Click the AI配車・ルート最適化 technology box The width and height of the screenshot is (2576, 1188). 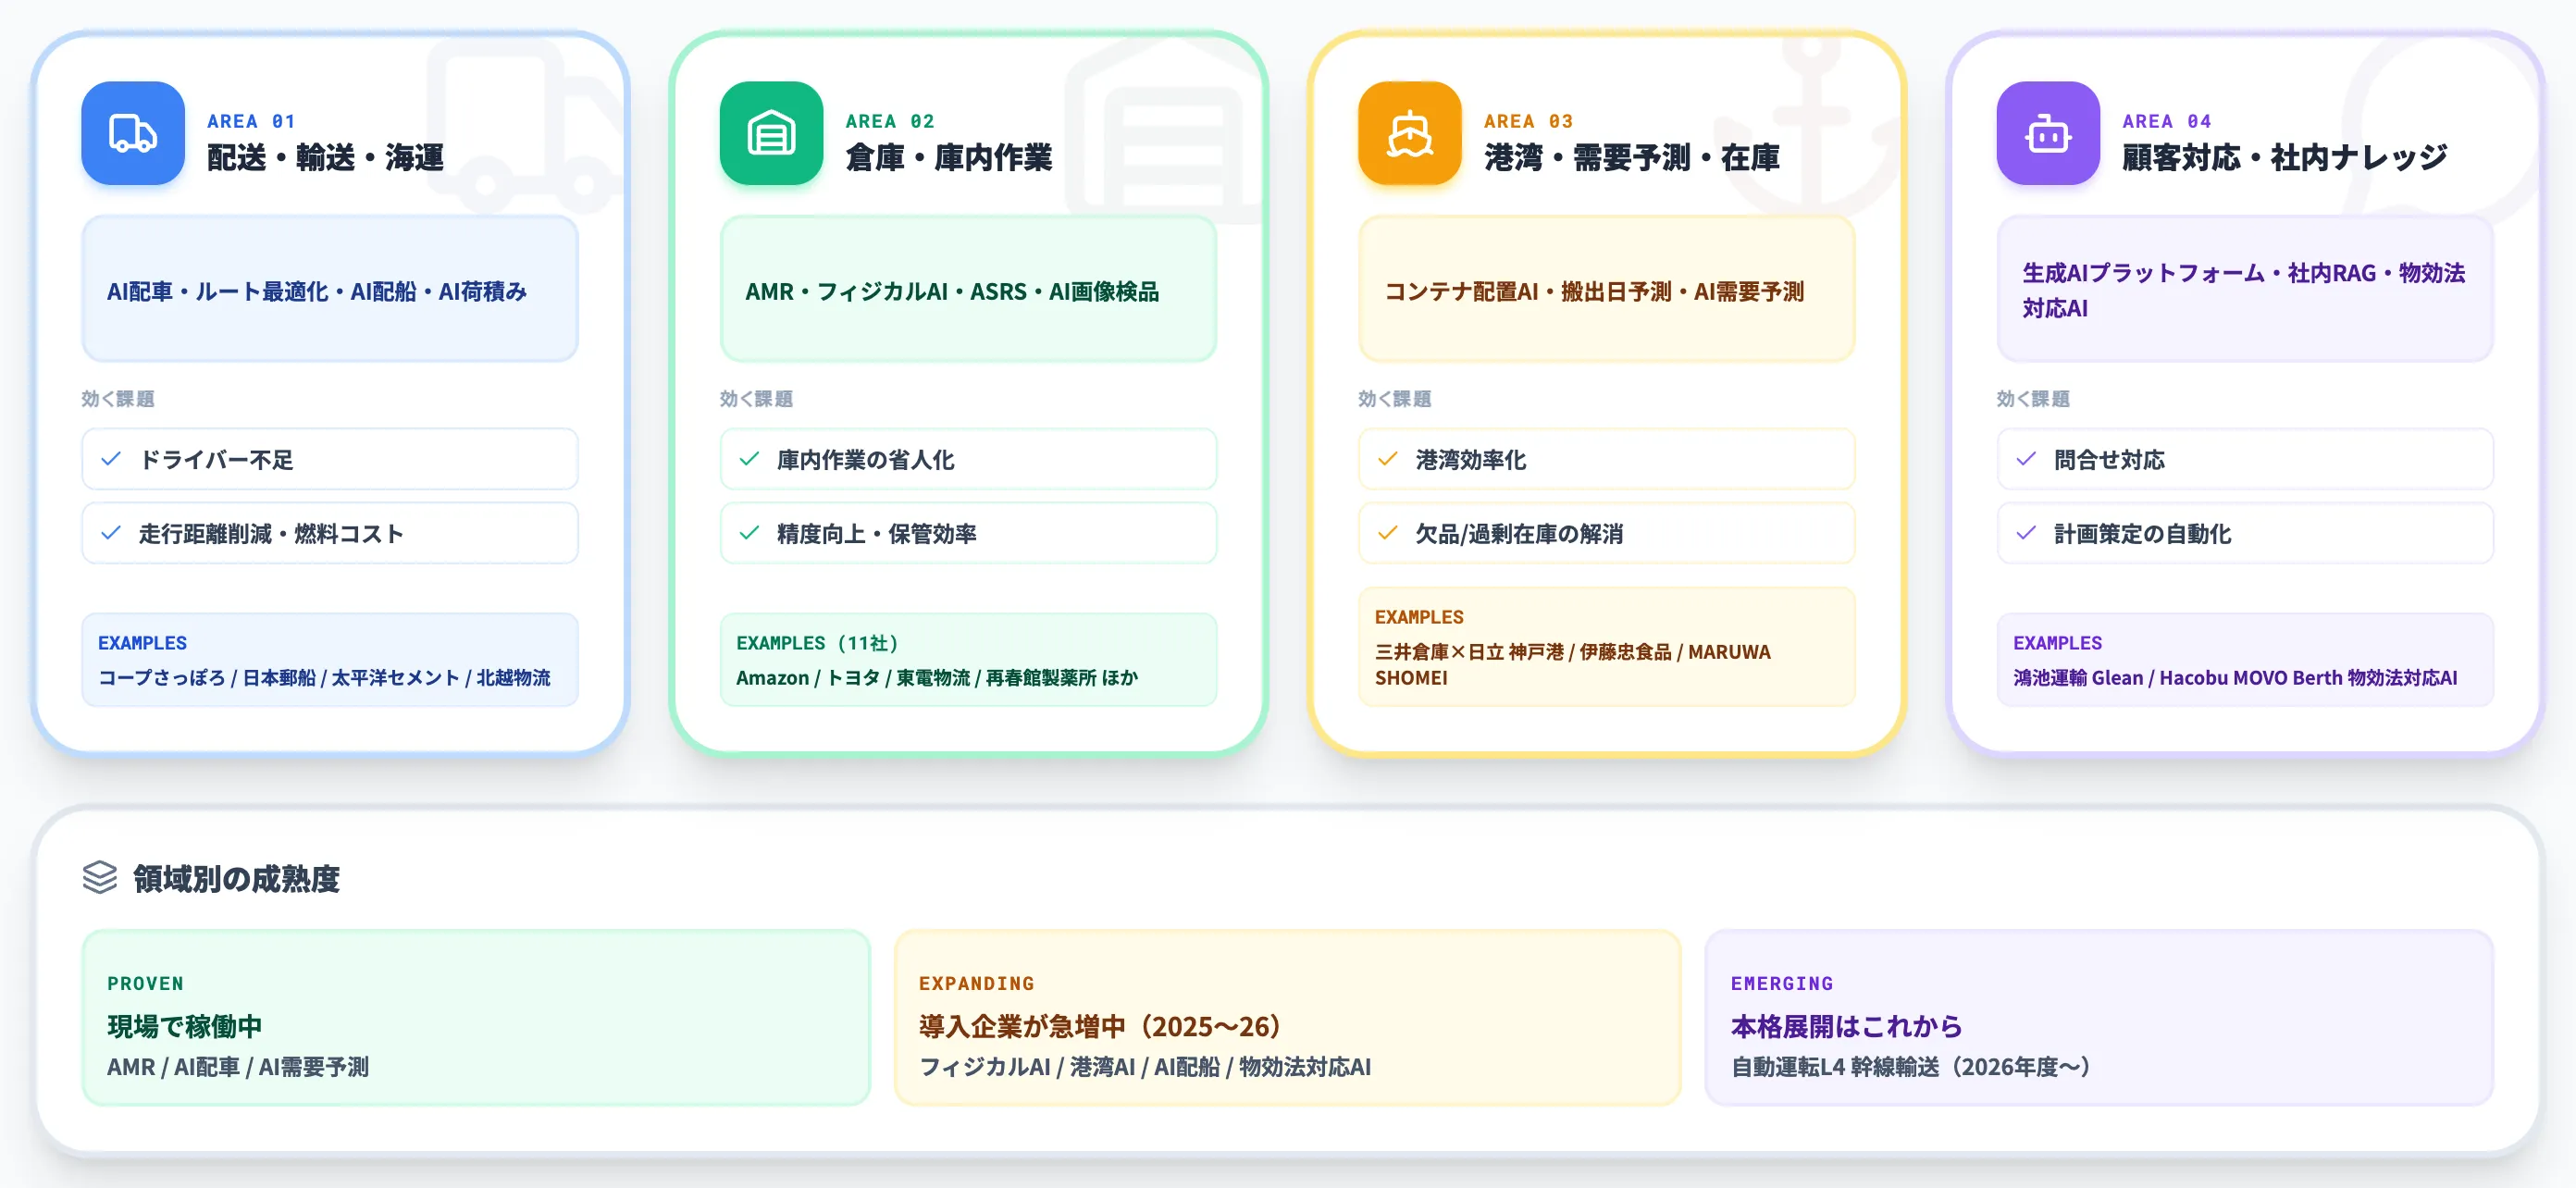tap(330, 289)
